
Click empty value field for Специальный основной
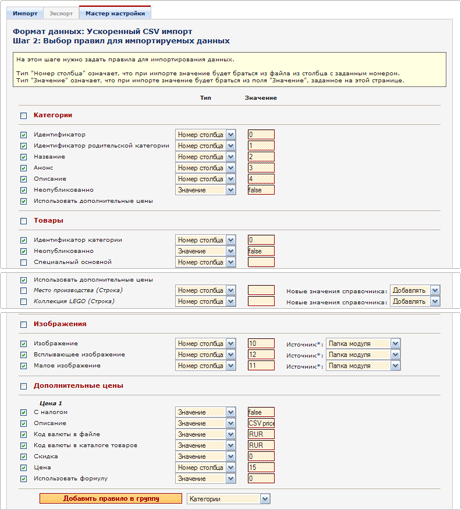(x=261, y=262)
